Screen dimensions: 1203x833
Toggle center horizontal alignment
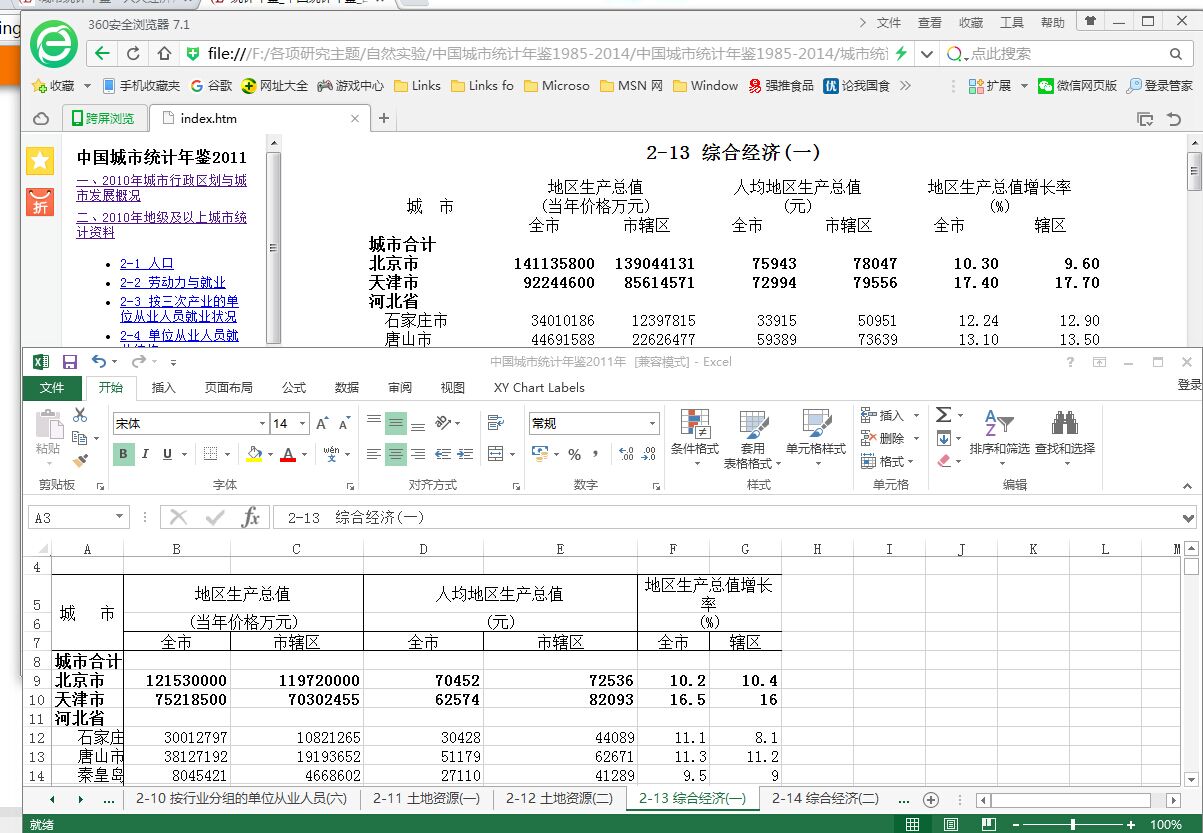pyautogui.click(x=396, y=454)
